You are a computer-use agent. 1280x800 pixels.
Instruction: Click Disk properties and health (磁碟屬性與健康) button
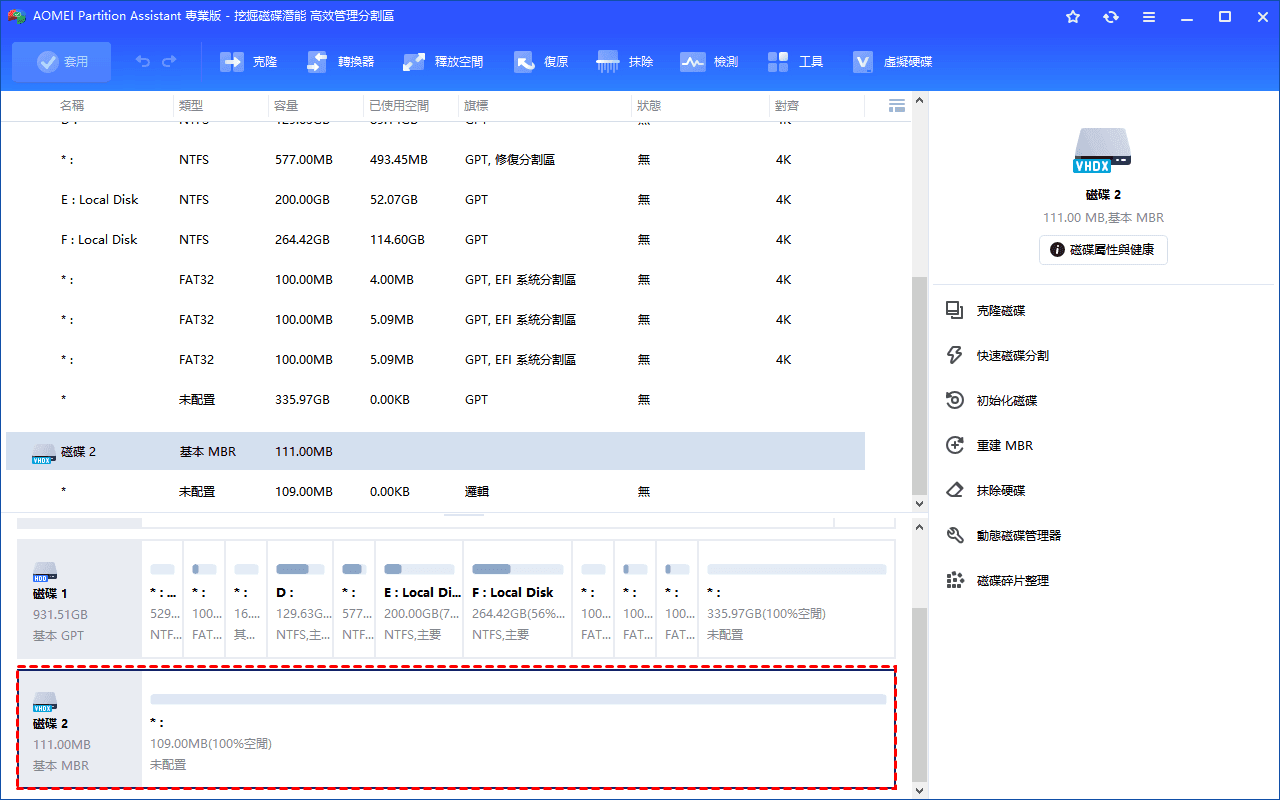[1103, 250]
